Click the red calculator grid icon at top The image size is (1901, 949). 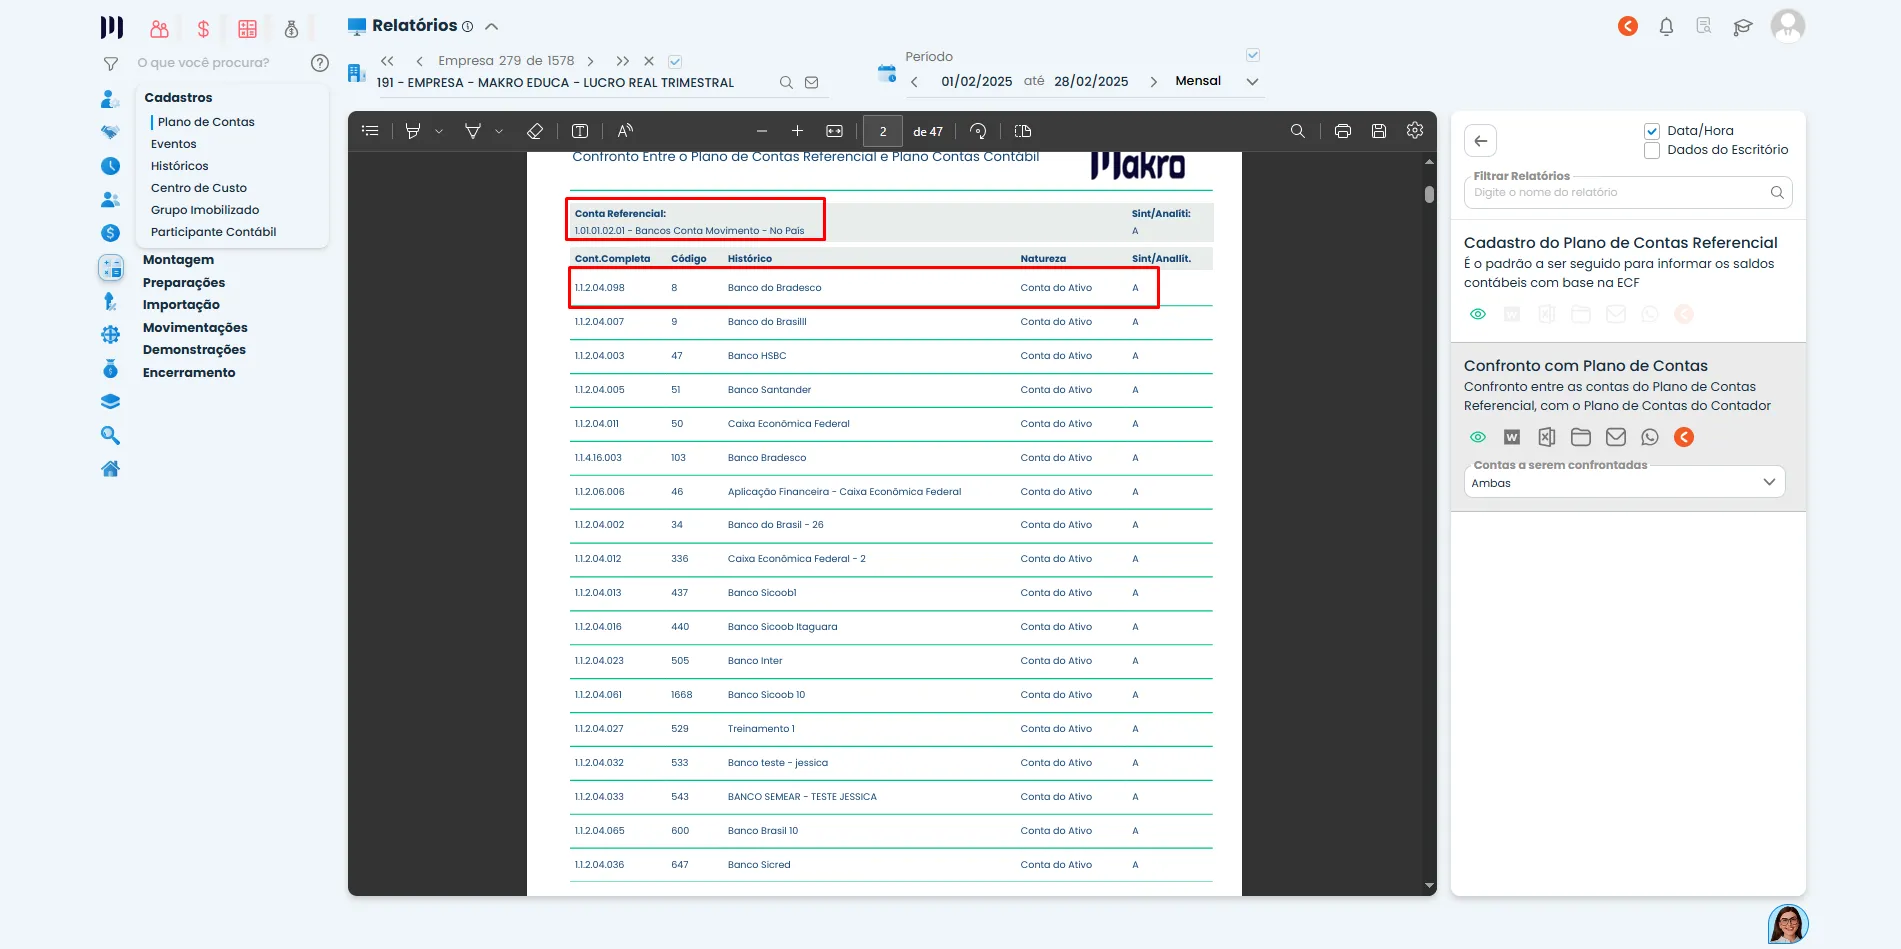click(247, 29)
